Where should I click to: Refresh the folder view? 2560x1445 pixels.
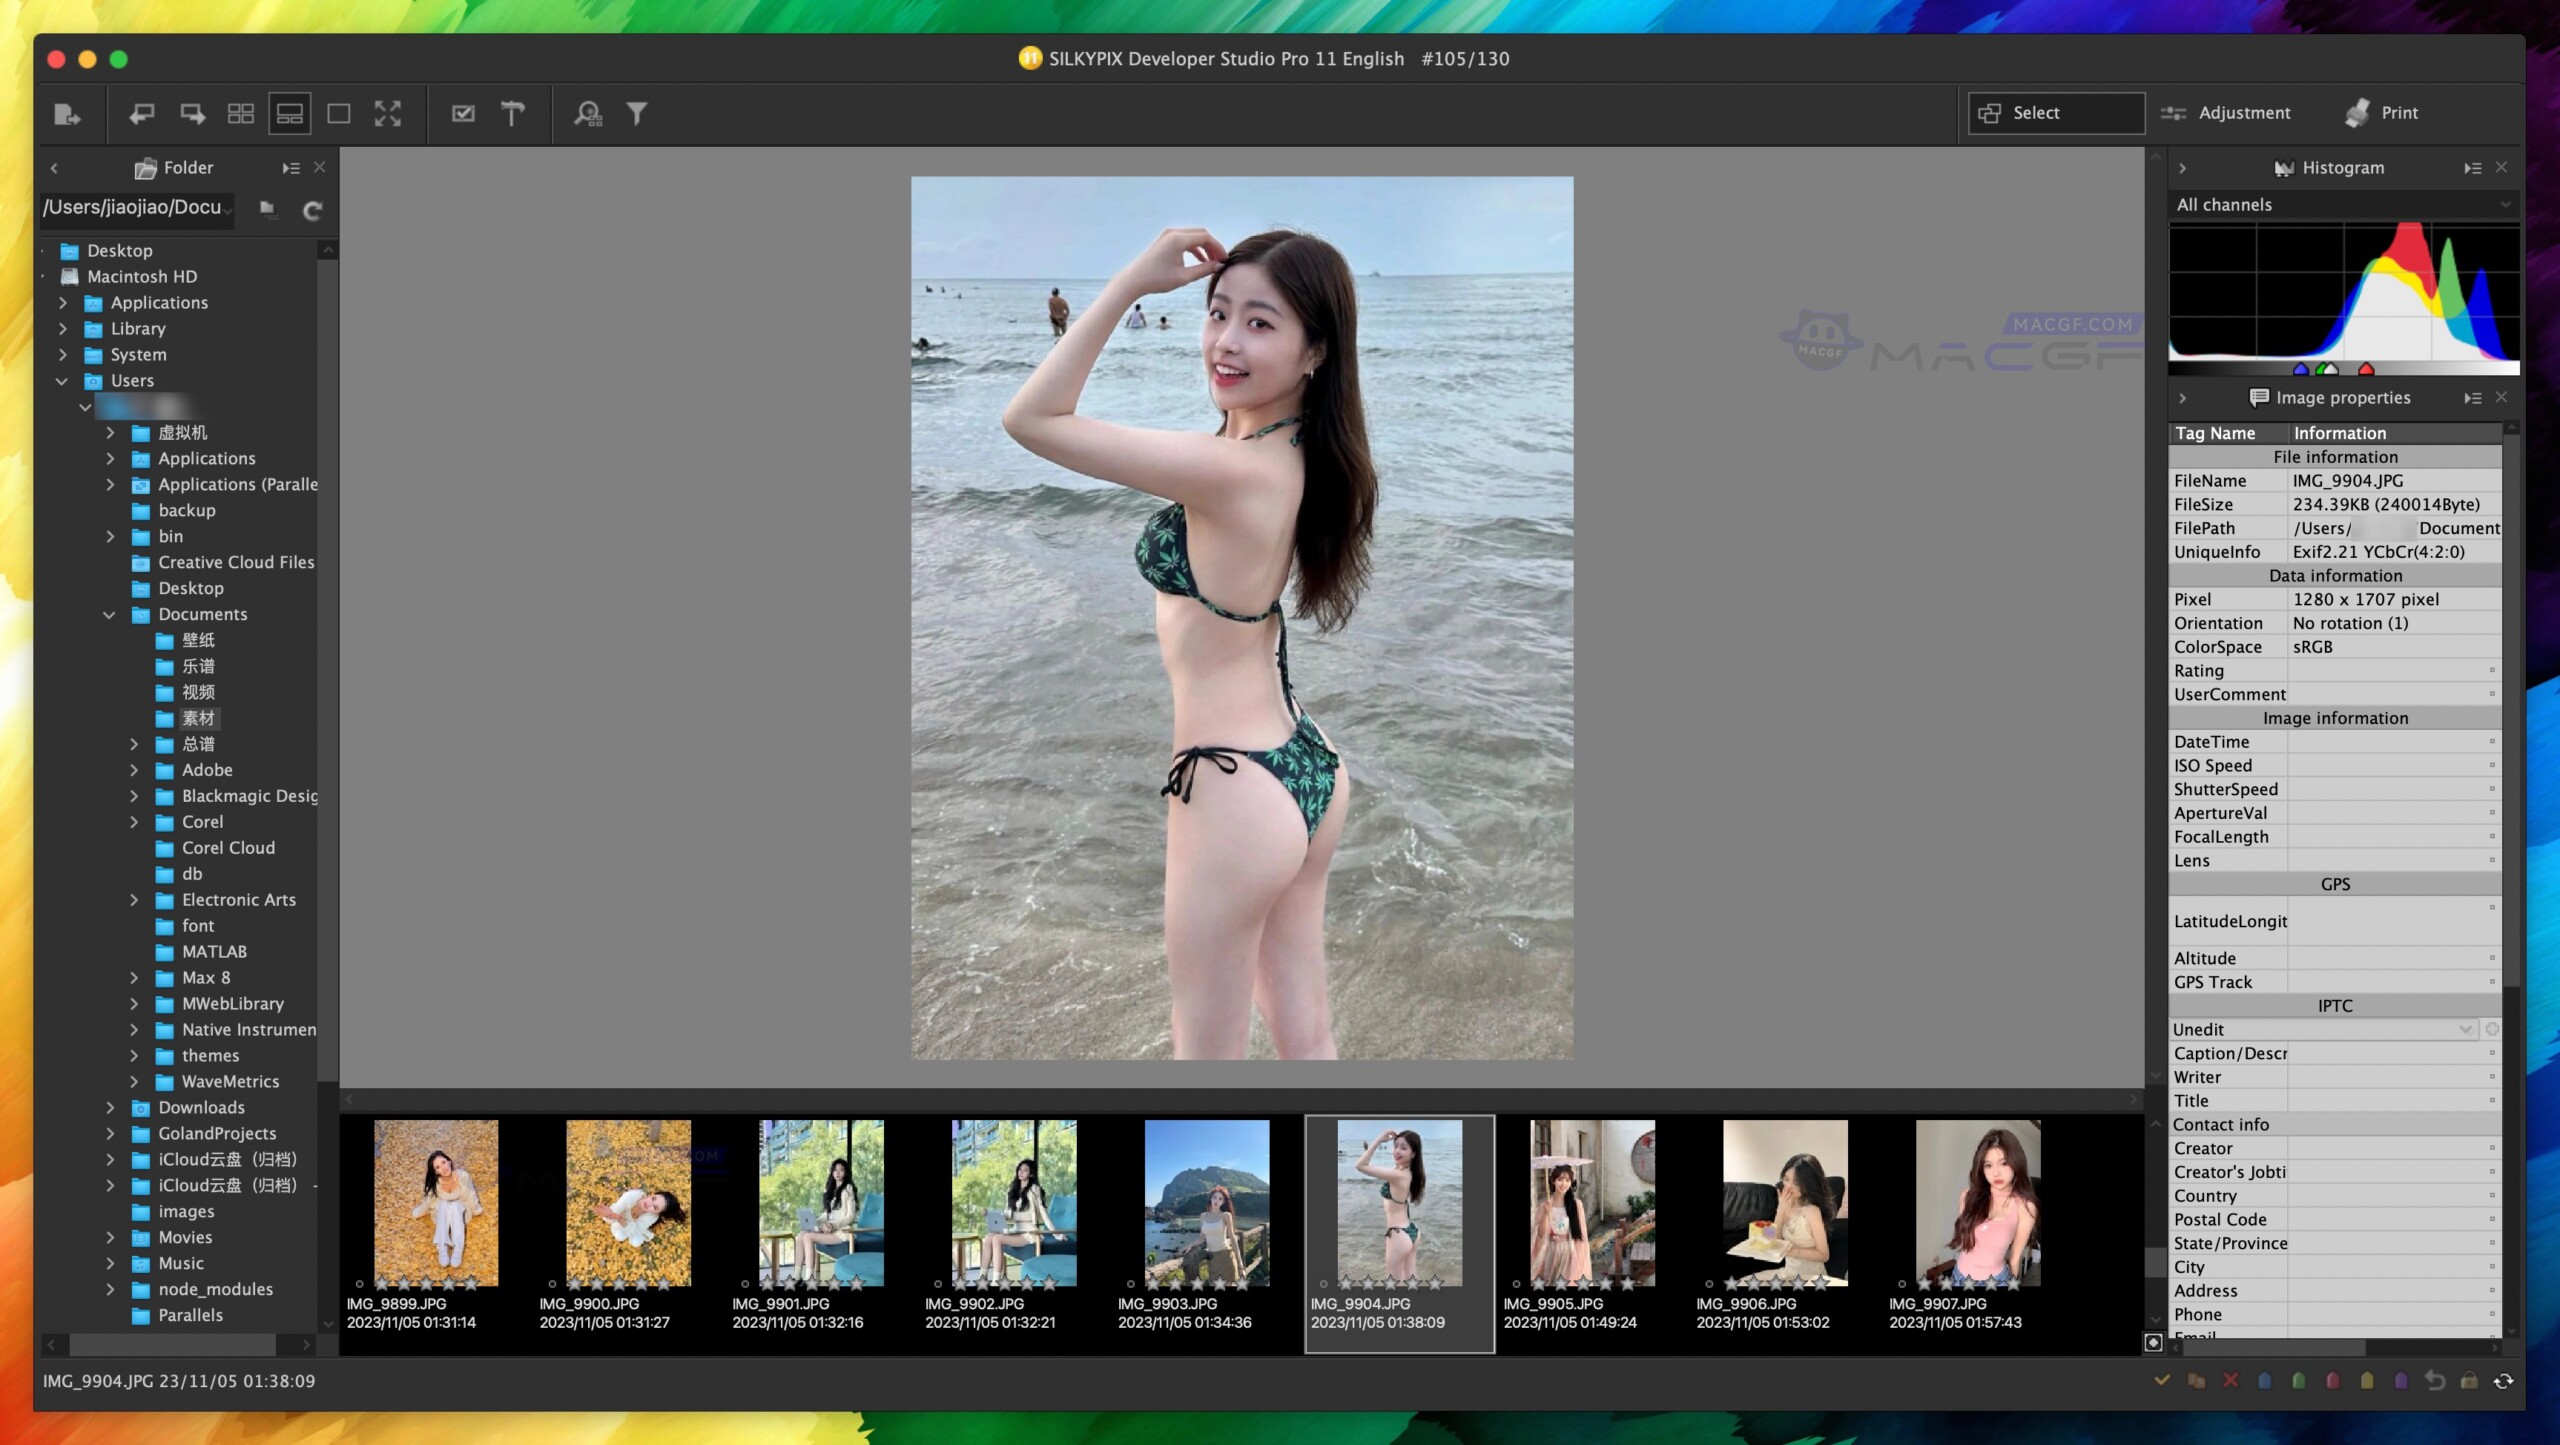312,210
